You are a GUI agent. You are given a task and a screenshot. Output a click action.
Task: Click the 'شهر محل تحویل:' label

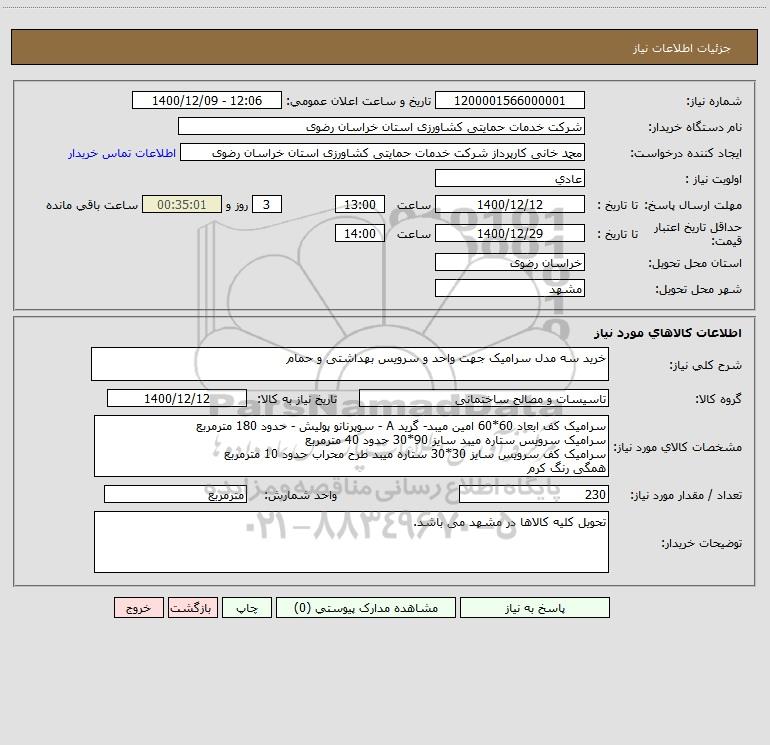tap(699, 289)
